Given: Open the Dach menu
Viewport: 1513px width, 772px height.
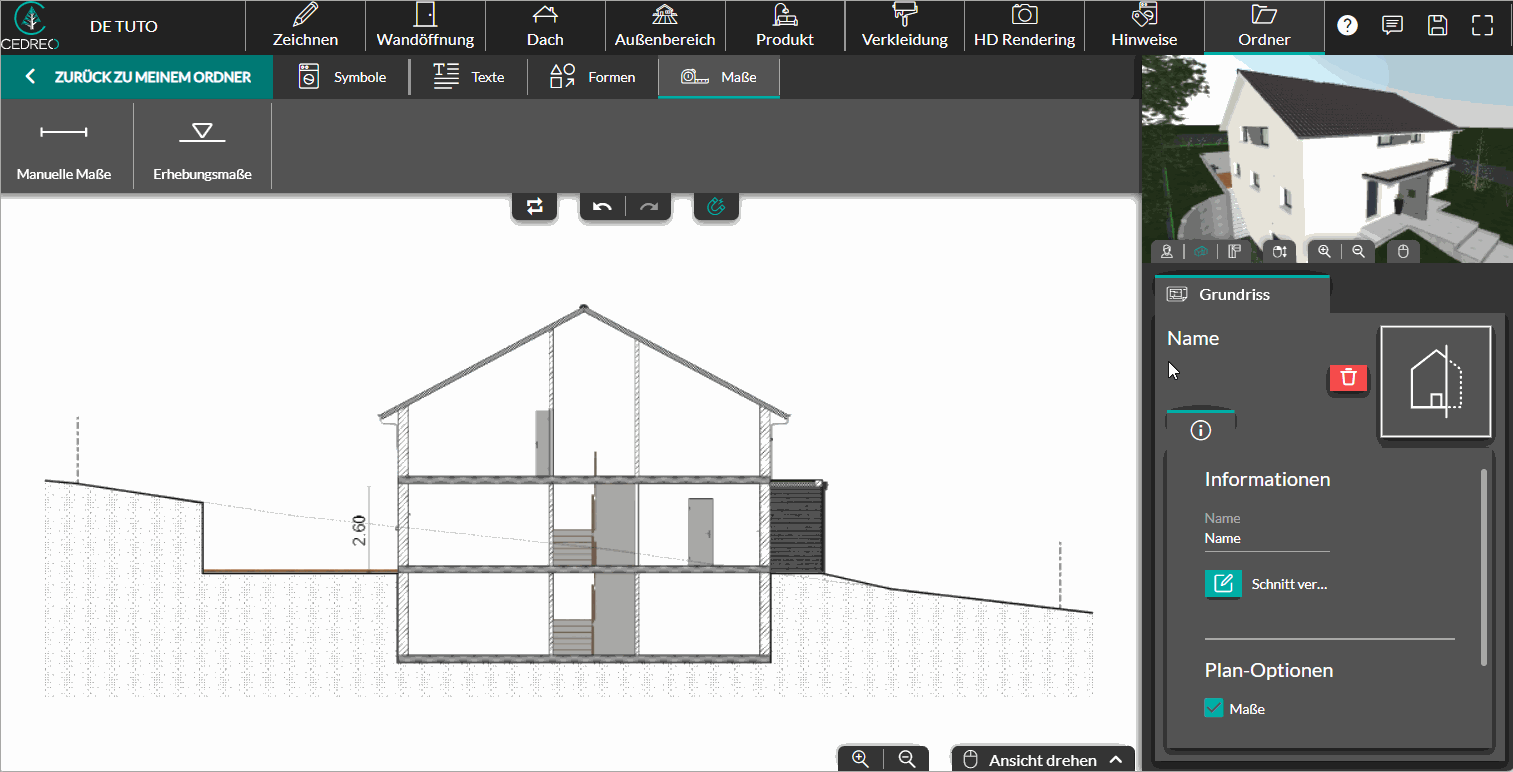Looking at the screenshot, I should click(x=545, y=27).
